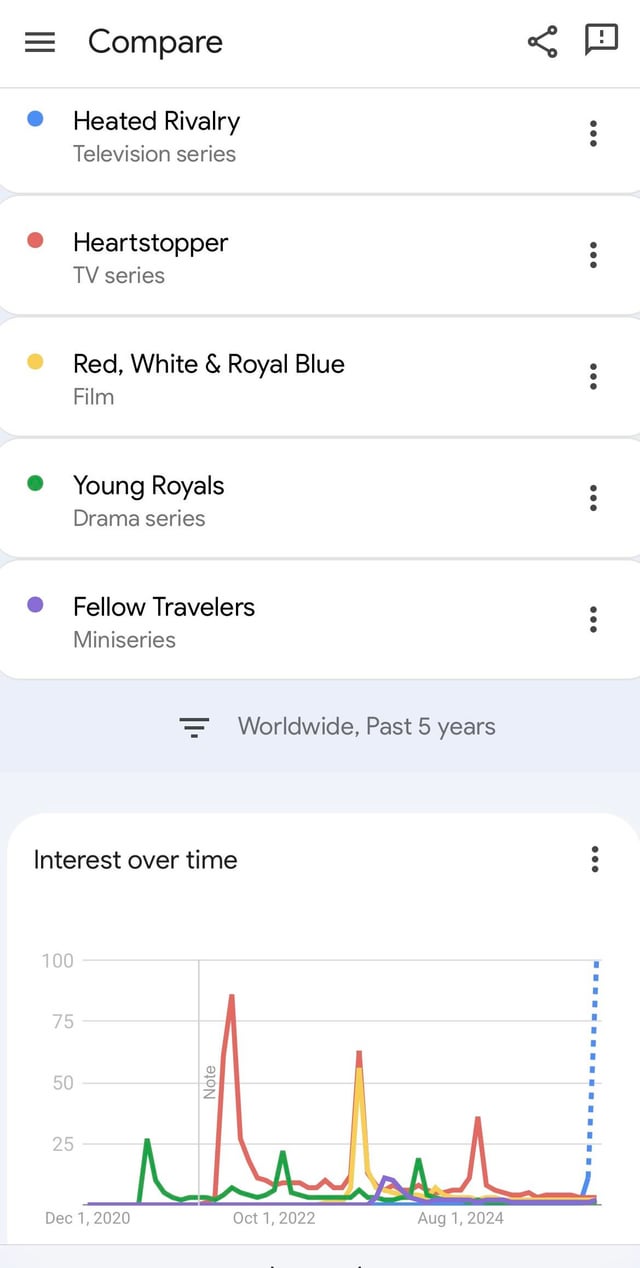The width and height of the screenshot is (640, 1268).
Task: Tap the Heartstopper red peak on chart
Action: click(x=231, y=996)
